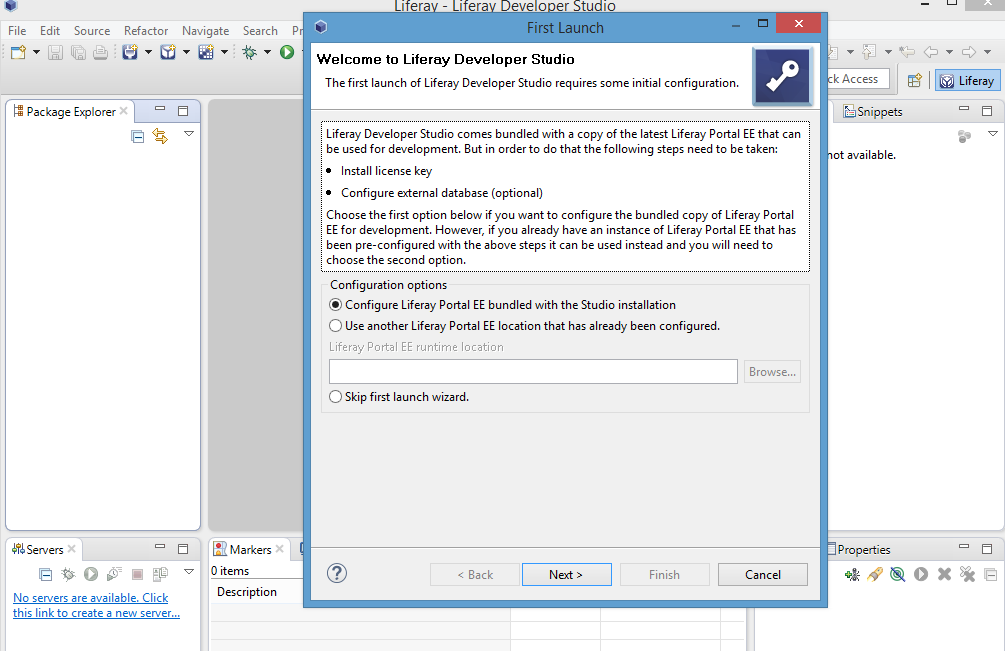Click the Open Perspective icon
This screenshot has width=1005, height=651.
click(x=915, y=81)
